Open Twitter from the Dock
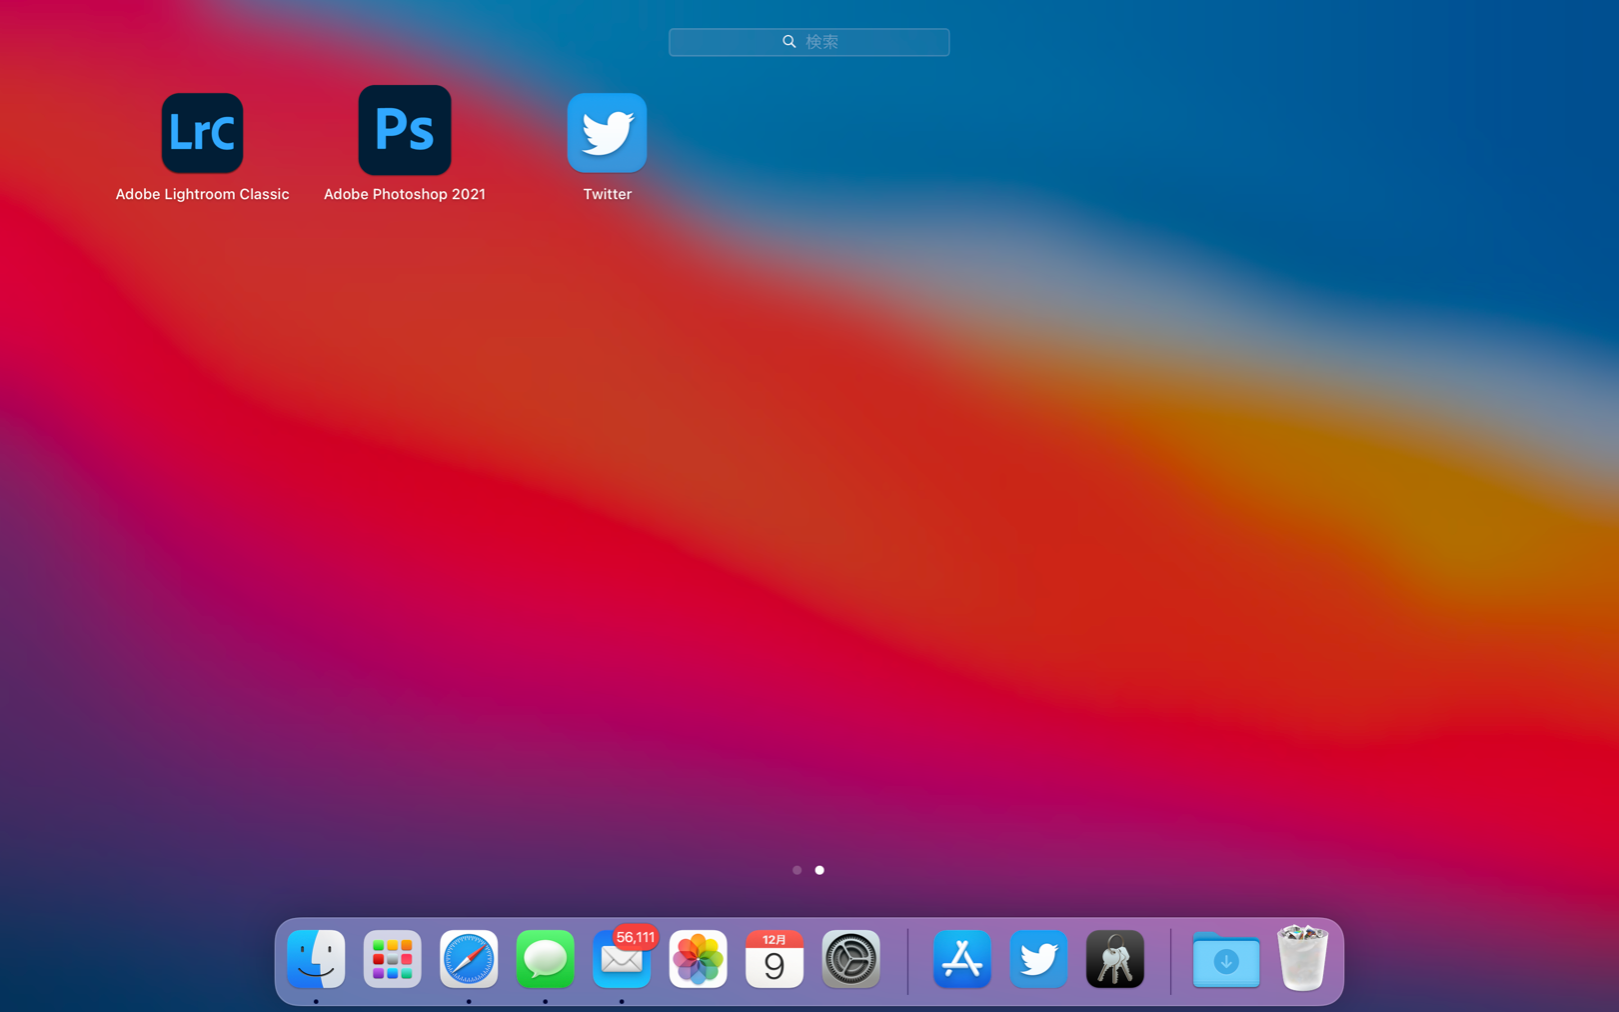Image resolution: width=1619 pixels, height=1012 pixels. pyautogui.click(x=1039, y=959)
